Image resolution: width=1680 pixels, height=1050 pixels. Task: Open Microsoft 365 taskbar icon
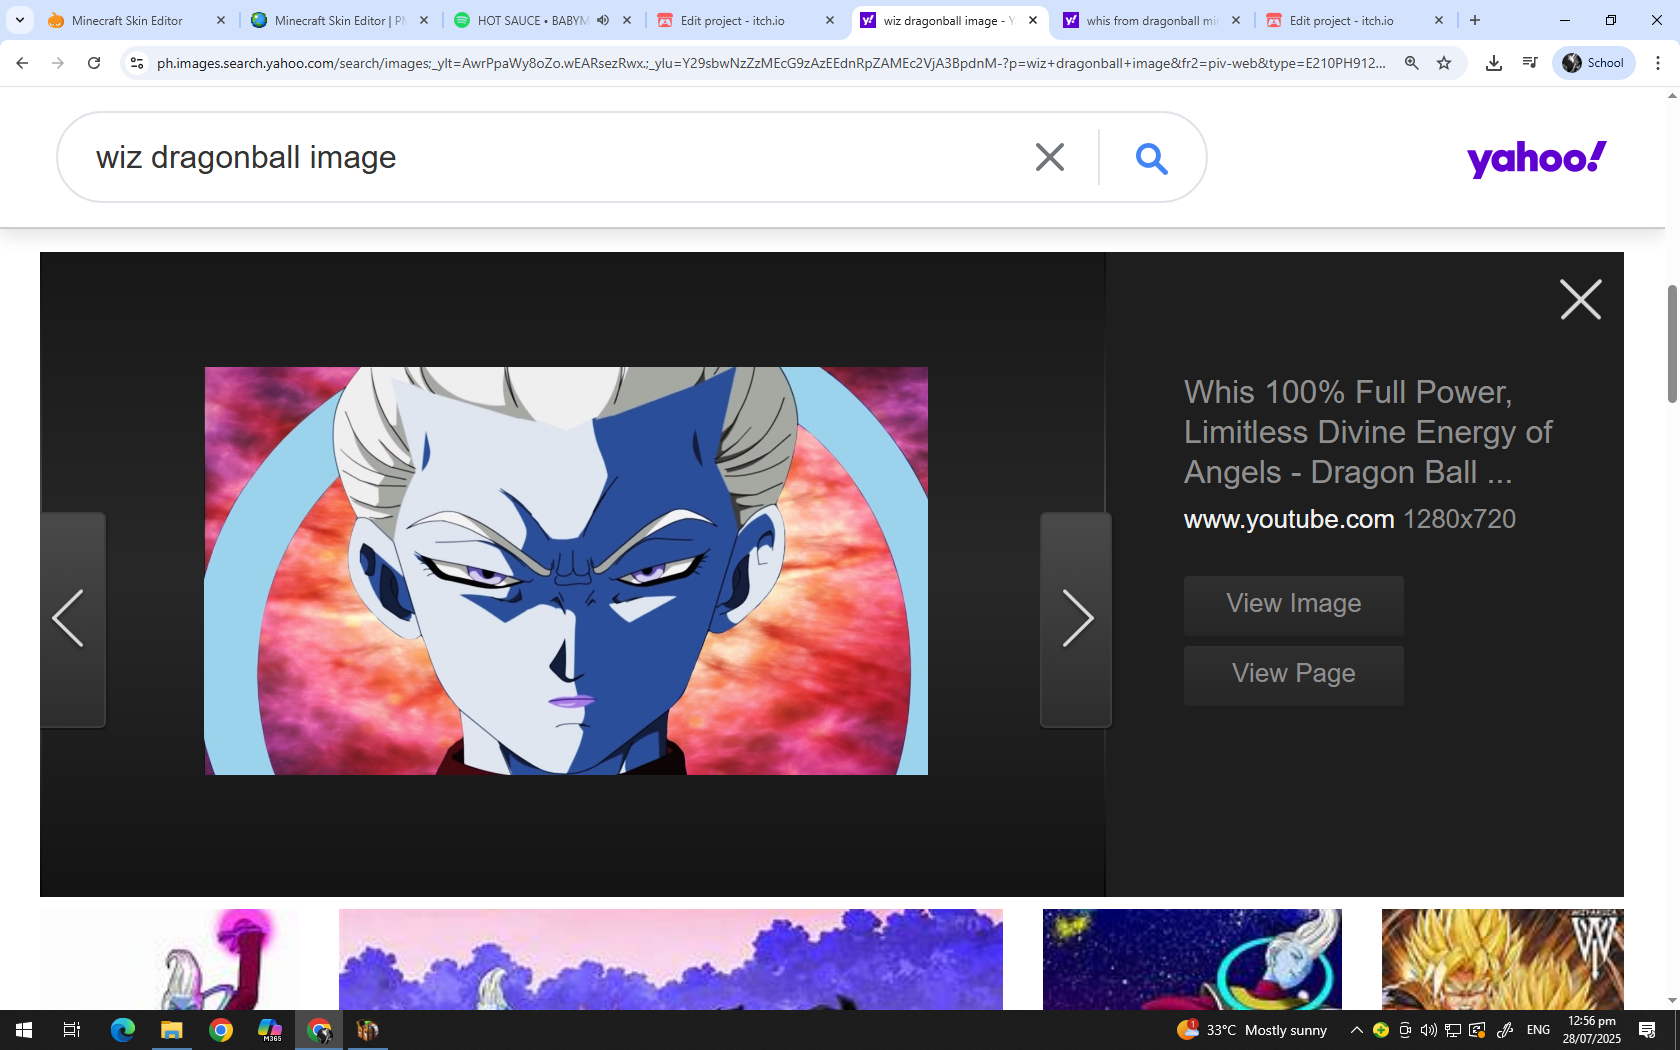tap(270, 1030)
